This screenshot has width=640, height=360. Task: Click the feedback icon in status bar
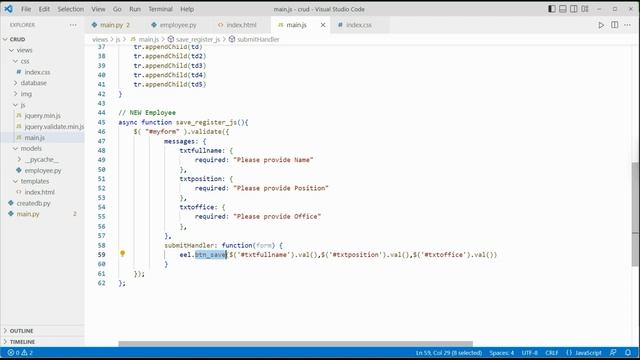click(x=613, y=353)
